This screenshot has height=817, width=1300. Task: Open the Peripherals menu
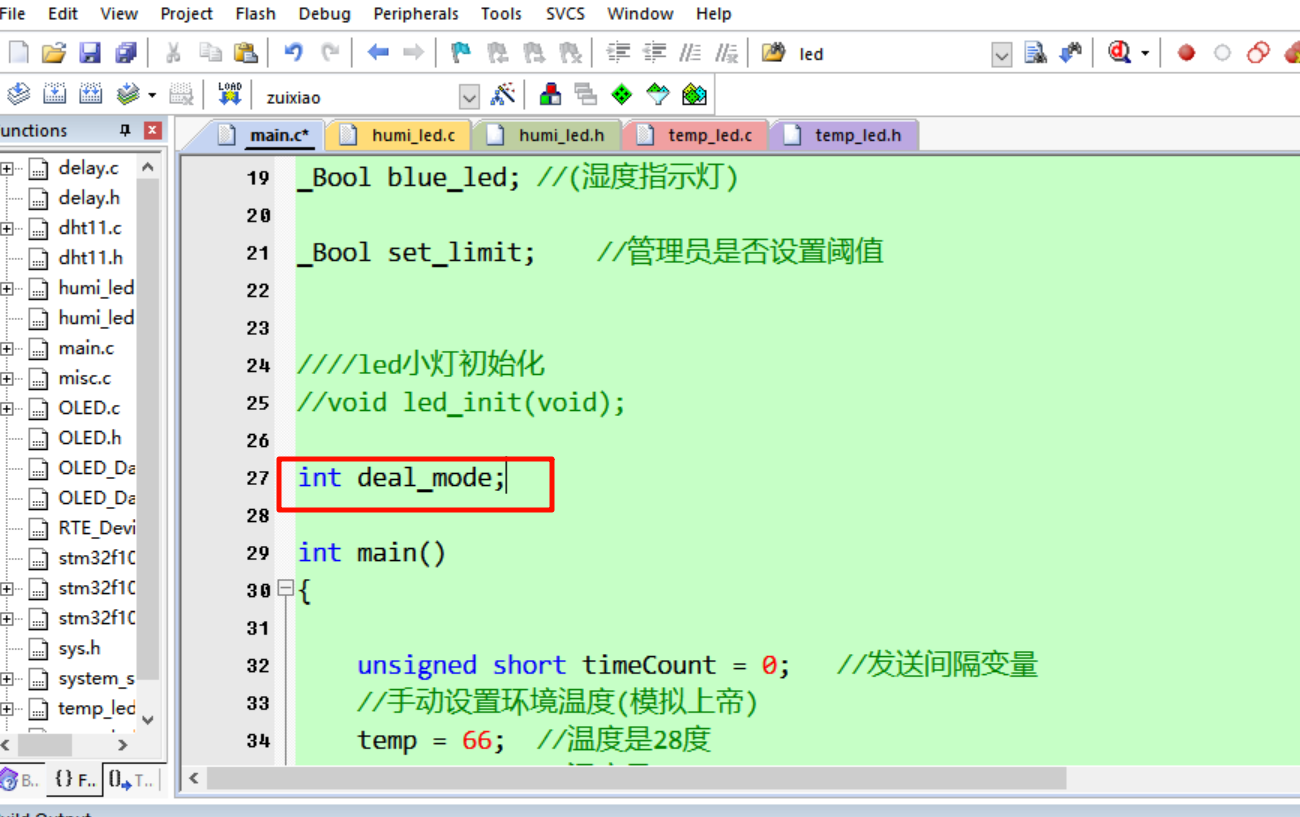[x=416, y=14]
